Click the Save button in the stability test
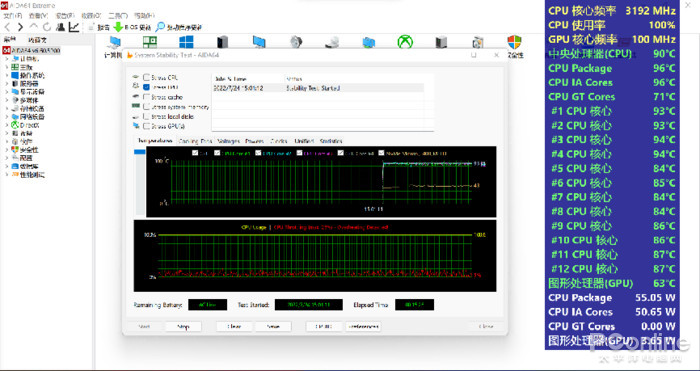700x371 pixels. (x=273, y=327)
